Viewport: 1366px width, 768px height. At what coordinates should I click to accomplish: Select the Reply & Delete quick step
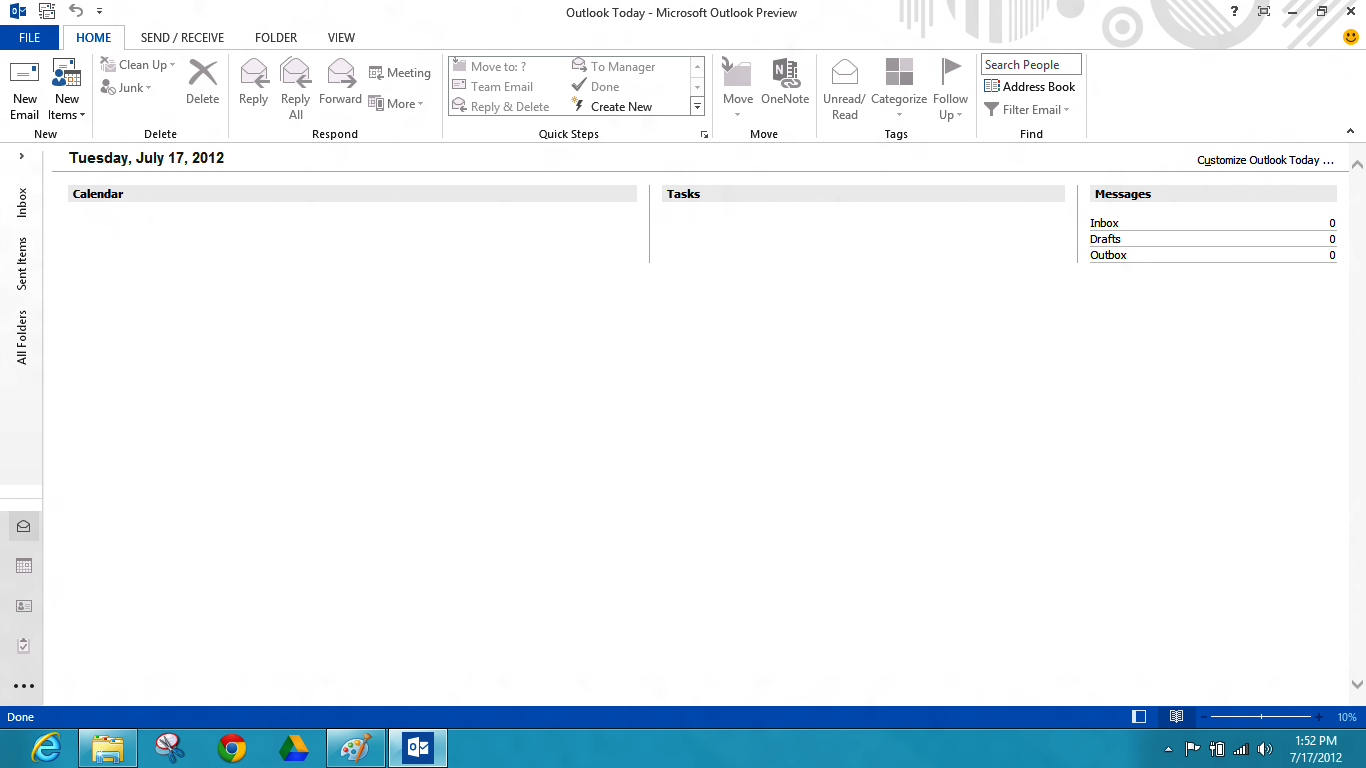[x=509, y=107]
